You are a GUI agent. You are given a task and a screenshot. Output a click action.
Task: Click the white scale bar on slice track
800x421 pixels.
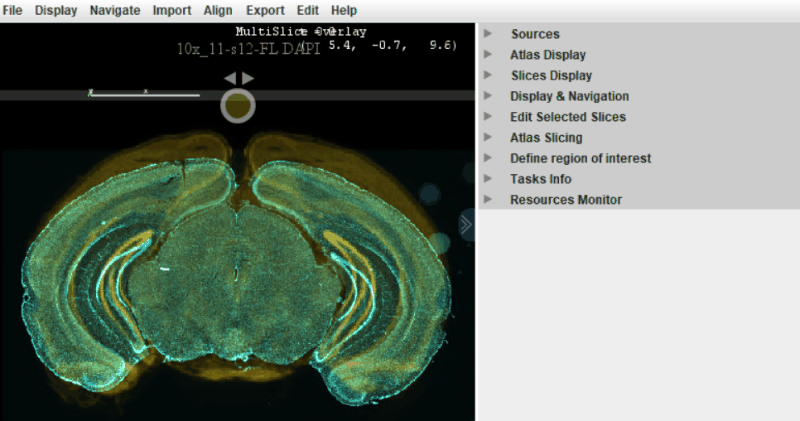pyautogui.click(x=144, y=94)
